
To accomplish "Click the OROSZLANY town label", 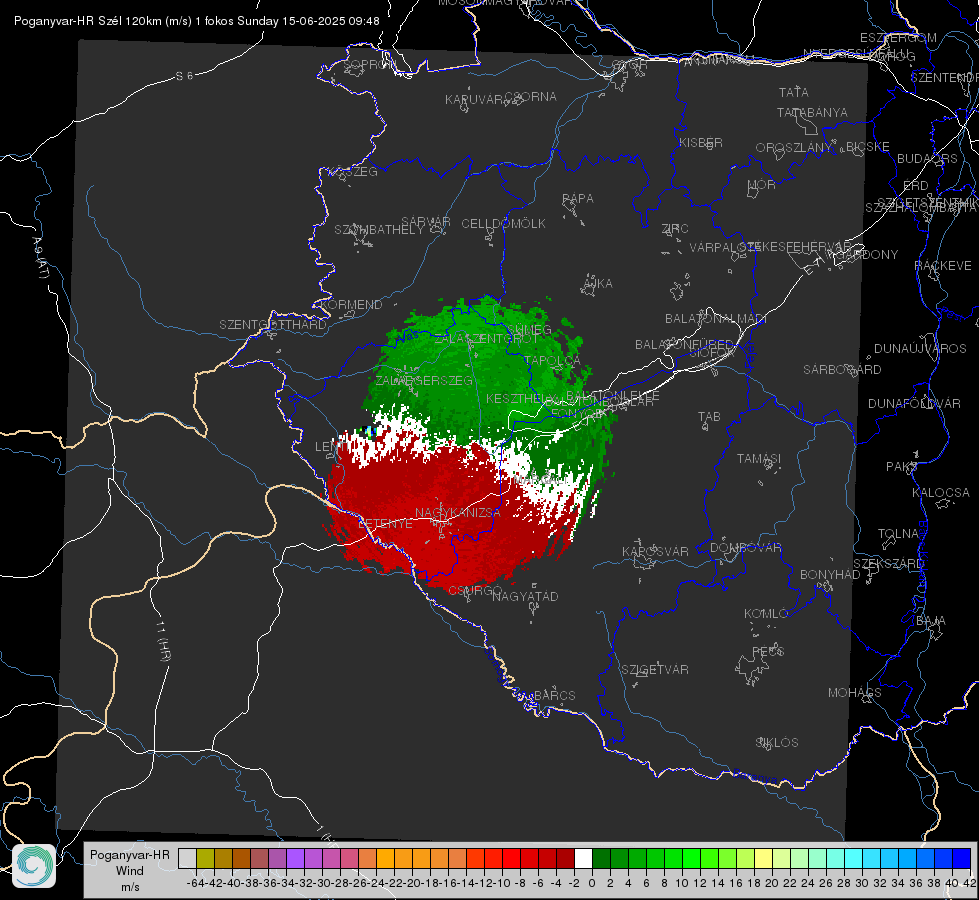I will 794,148.
